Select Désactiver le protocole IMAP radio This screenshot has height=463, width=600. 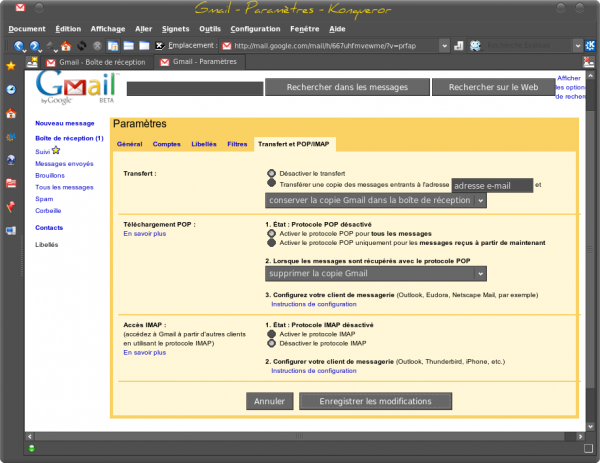[271, 343]
